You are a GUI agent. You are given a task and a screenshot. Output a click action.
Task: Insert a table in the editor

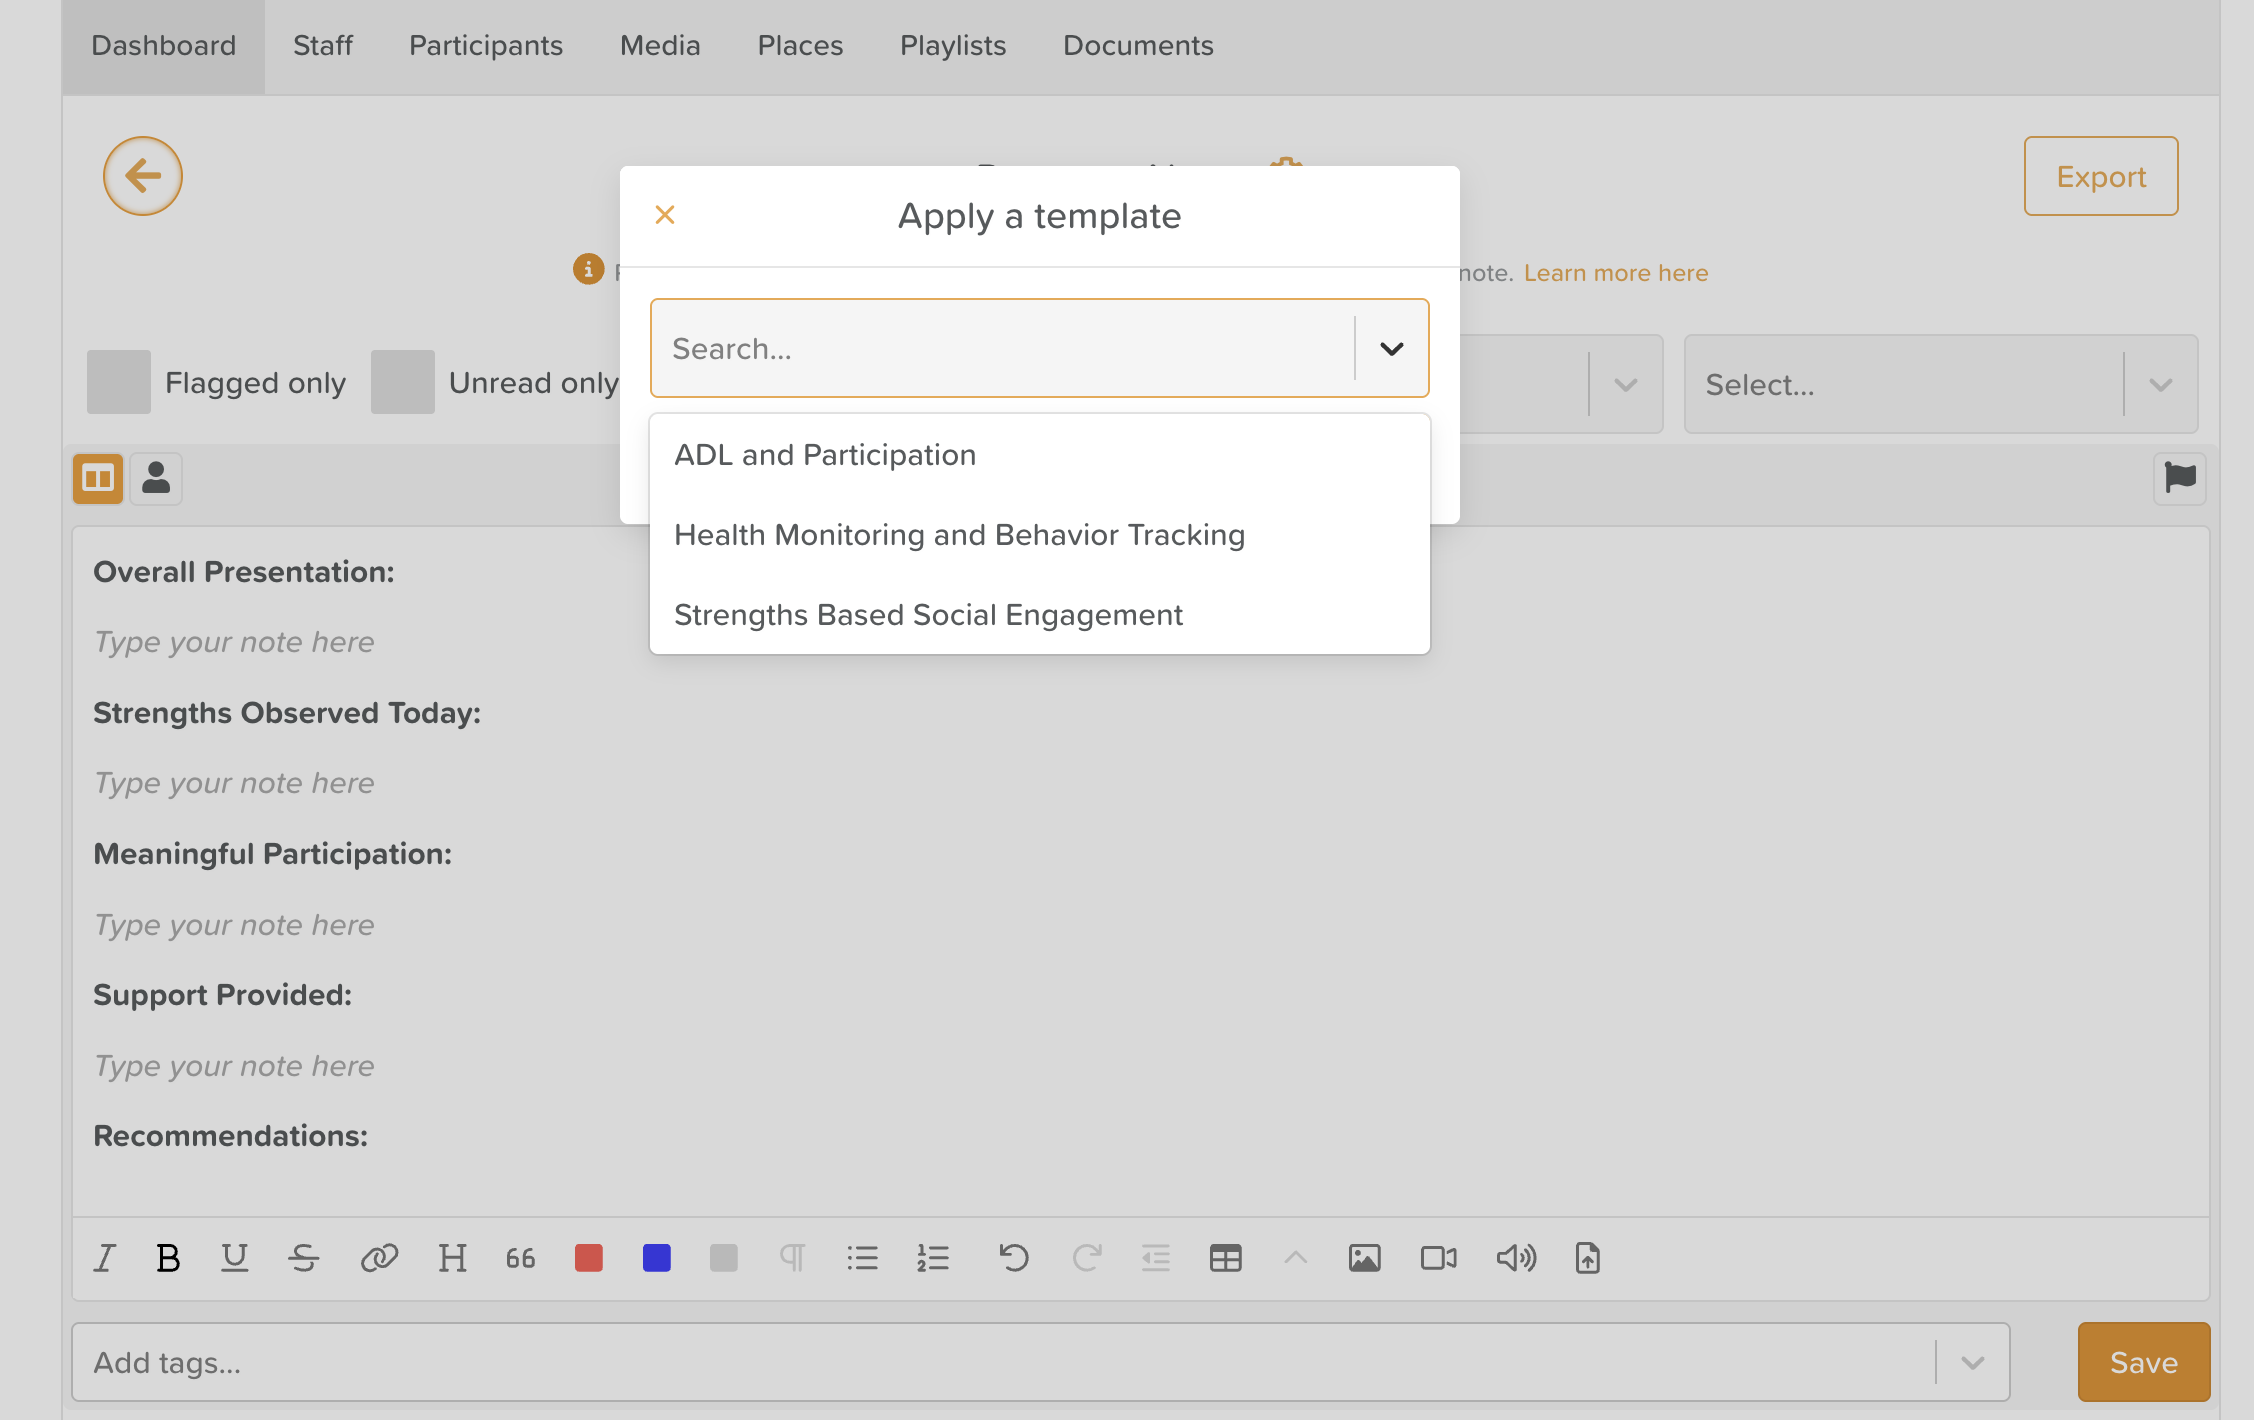pos(1225,1258)
